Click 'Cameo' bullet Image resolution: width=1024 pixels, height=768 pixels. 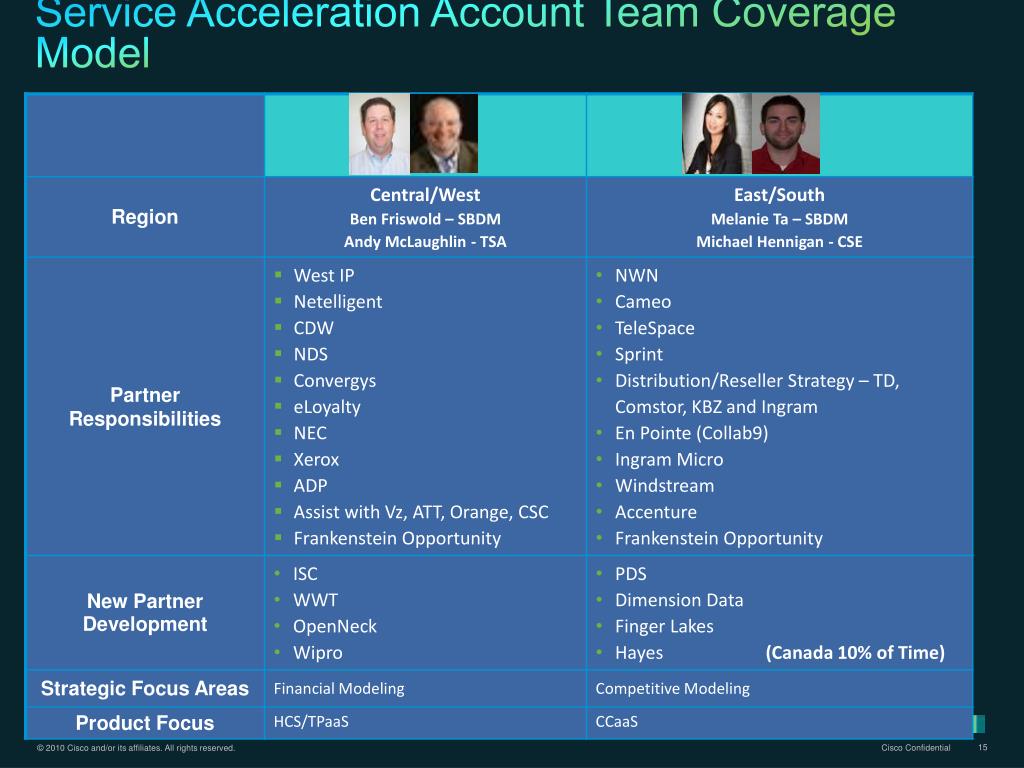click(643, 302)
